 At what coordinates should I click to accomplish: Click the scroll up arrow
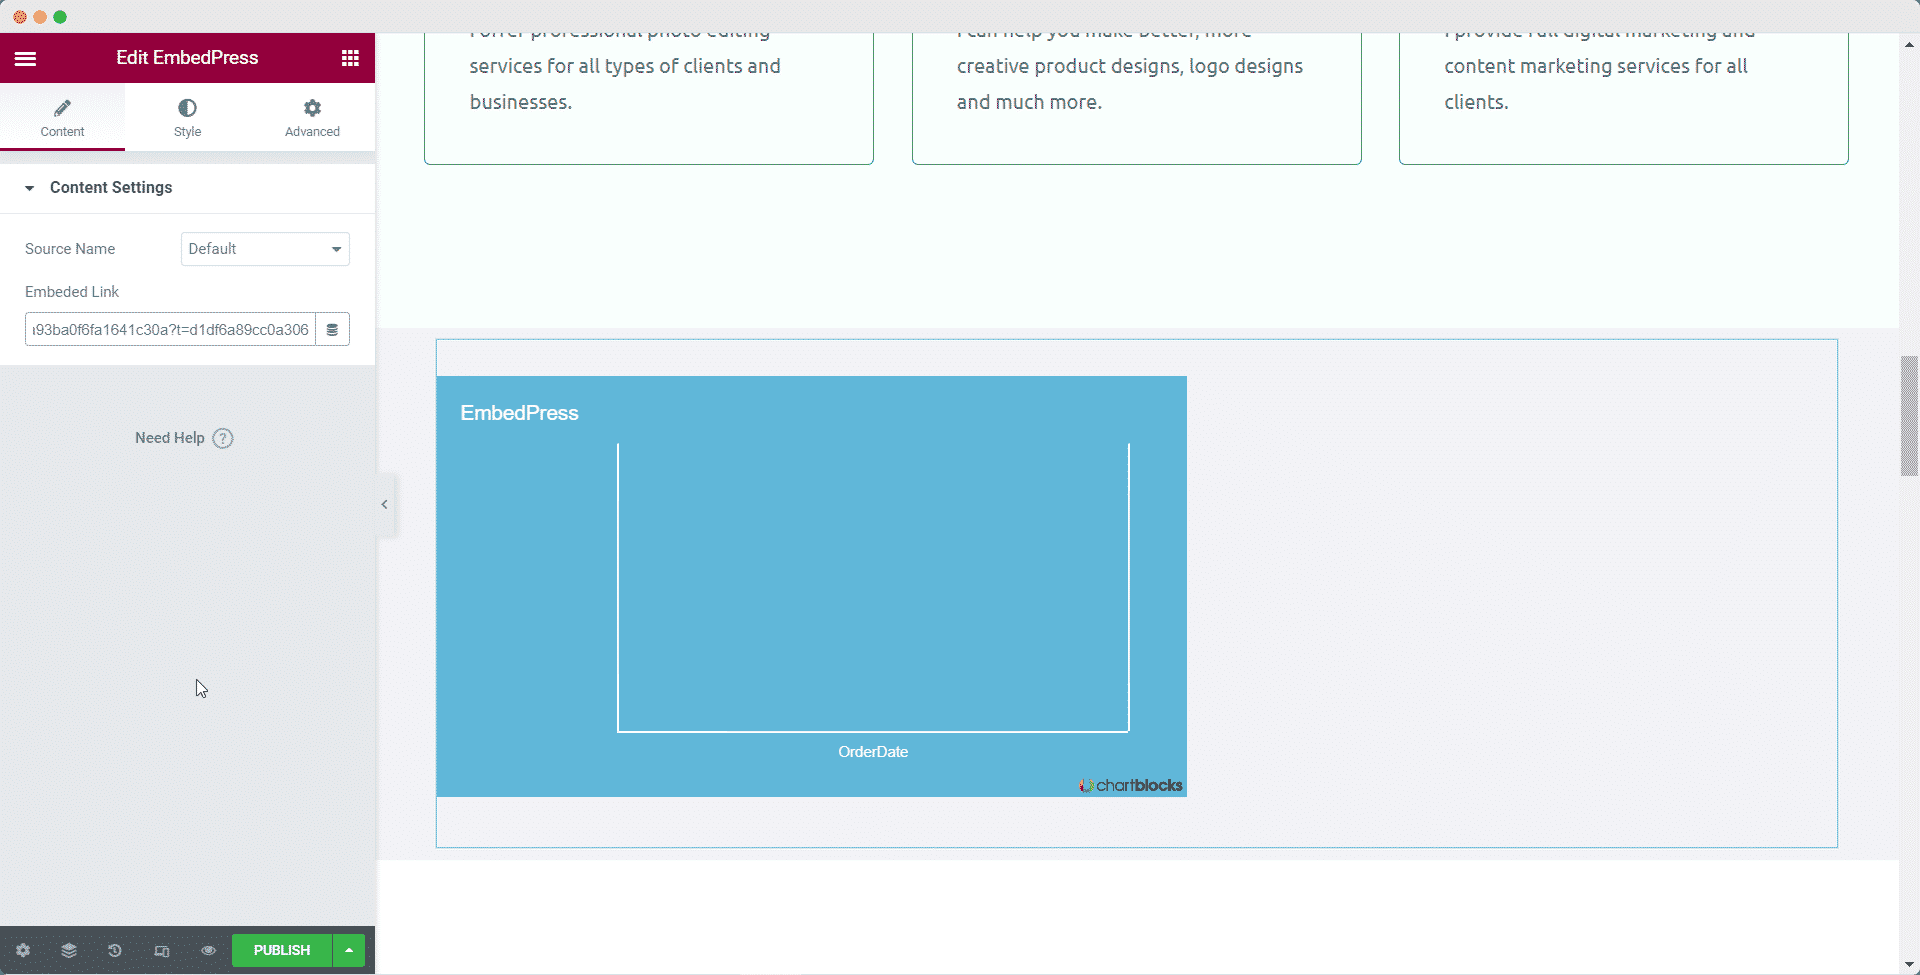click(x=1909, y=44)
